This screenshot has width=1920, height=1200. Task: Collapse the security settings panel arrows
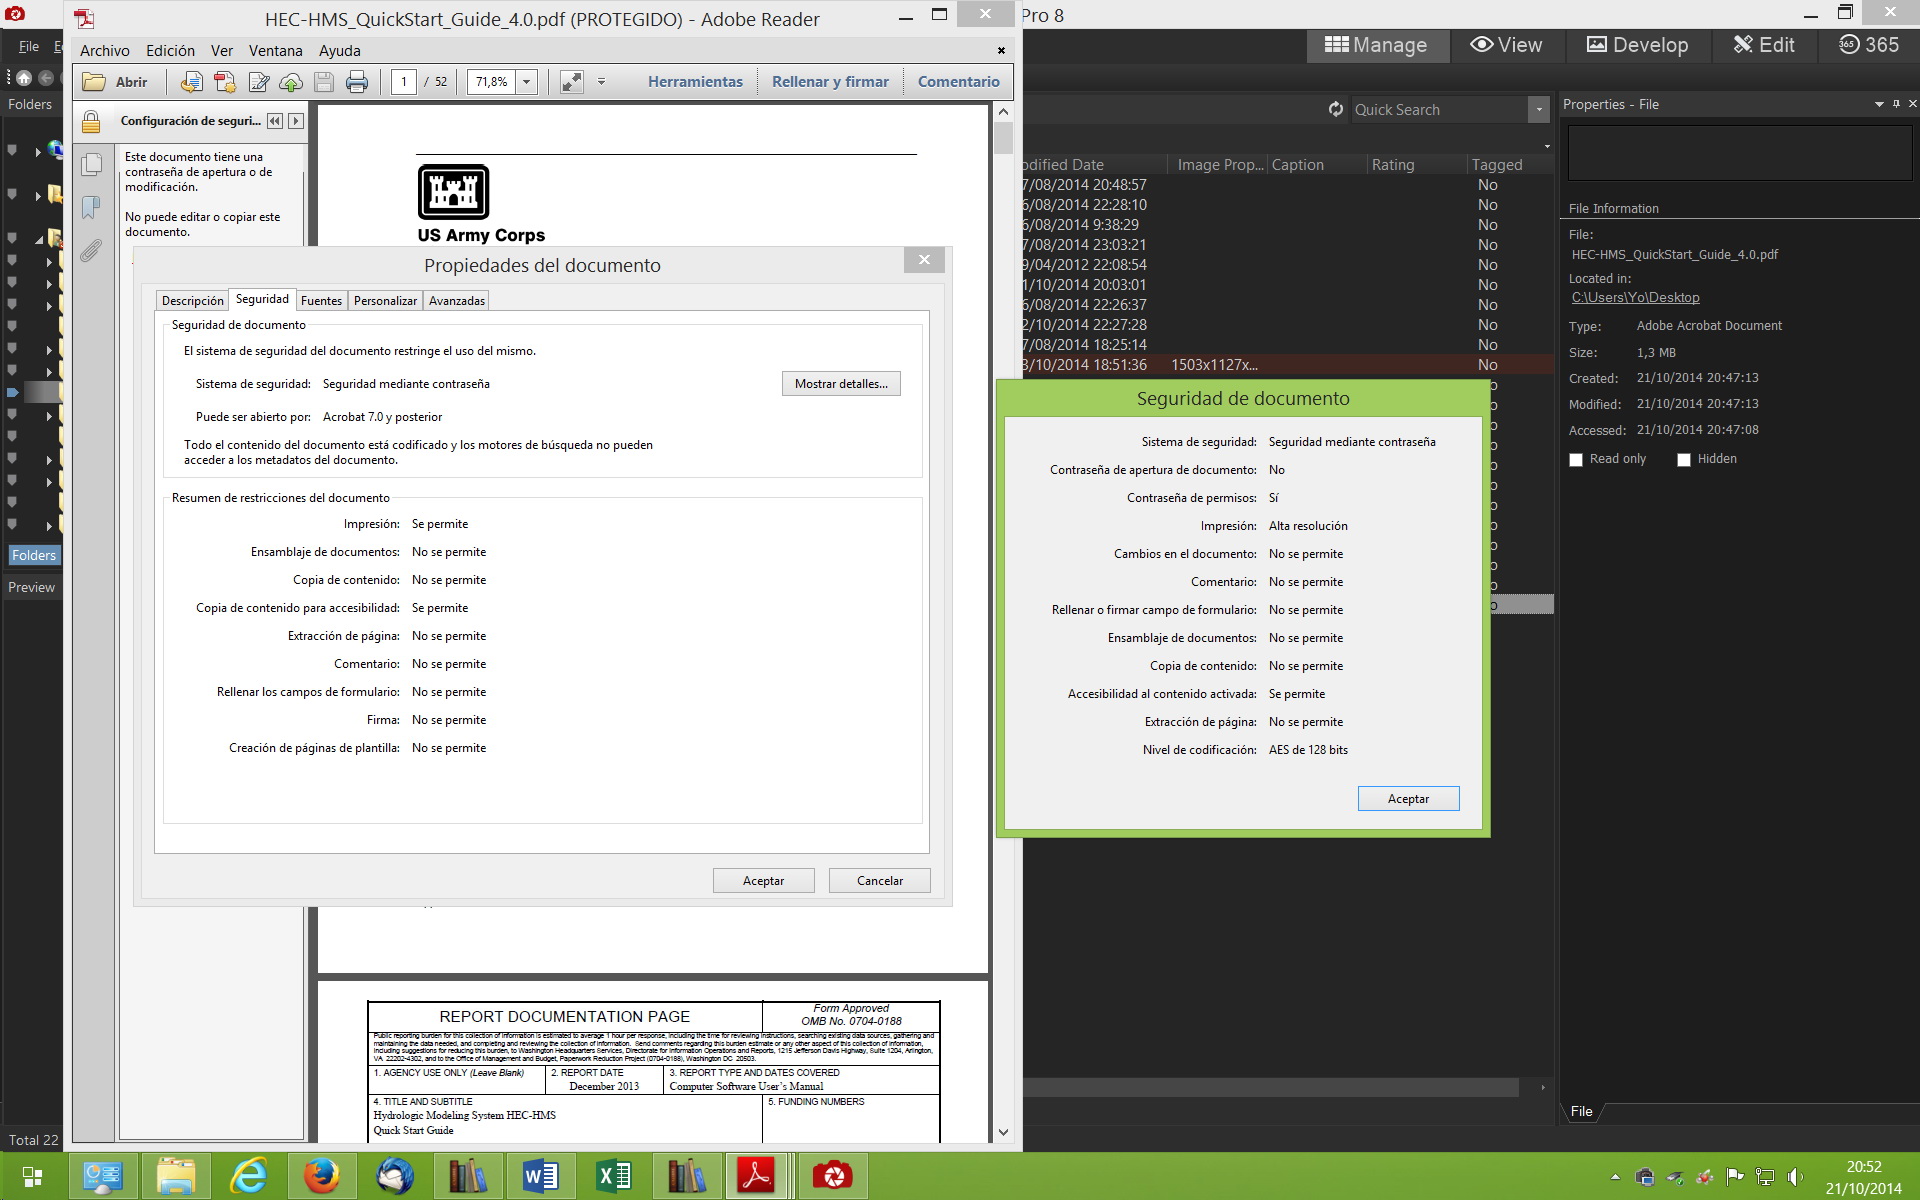275,121
